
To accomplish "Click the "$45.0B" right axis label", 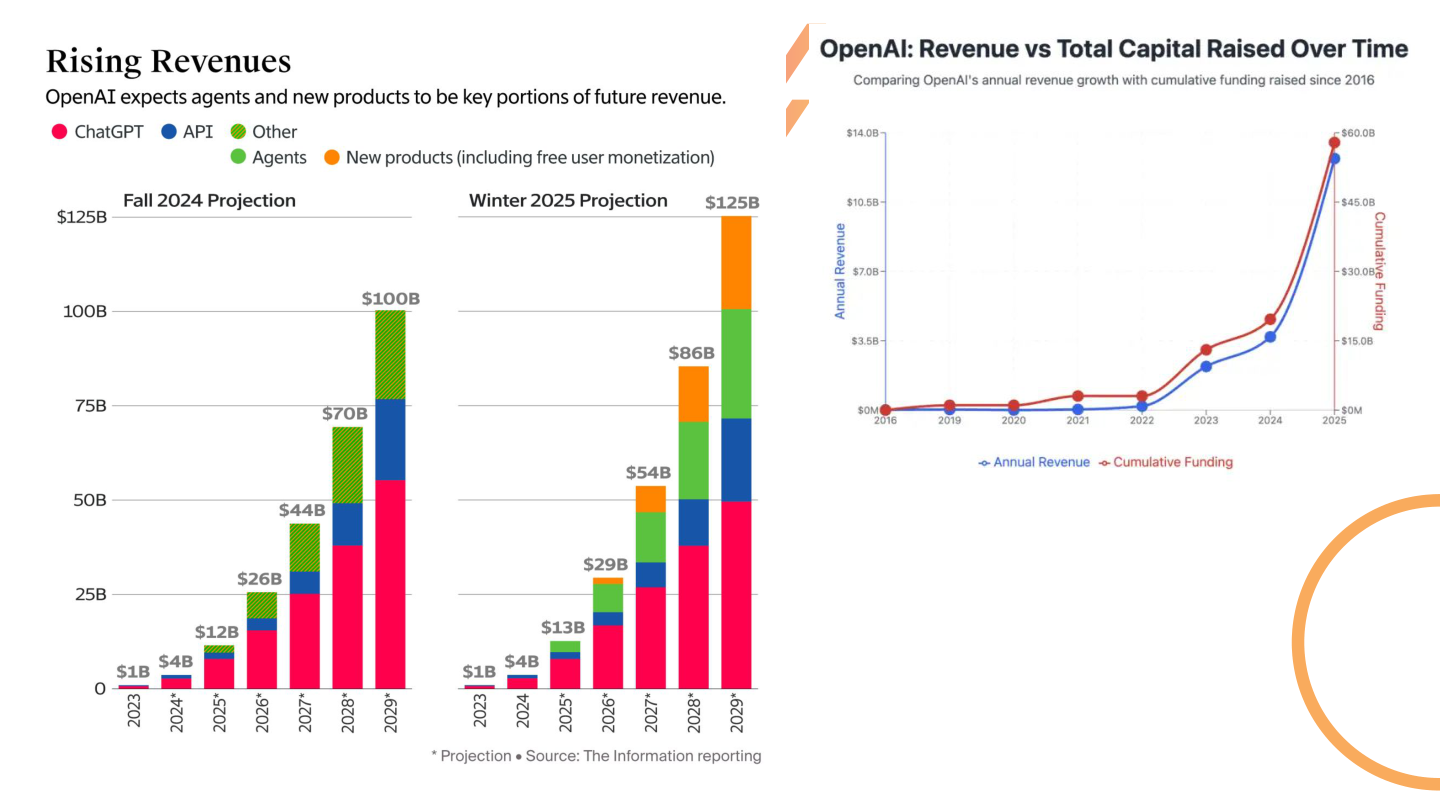I will point(1358,202).
